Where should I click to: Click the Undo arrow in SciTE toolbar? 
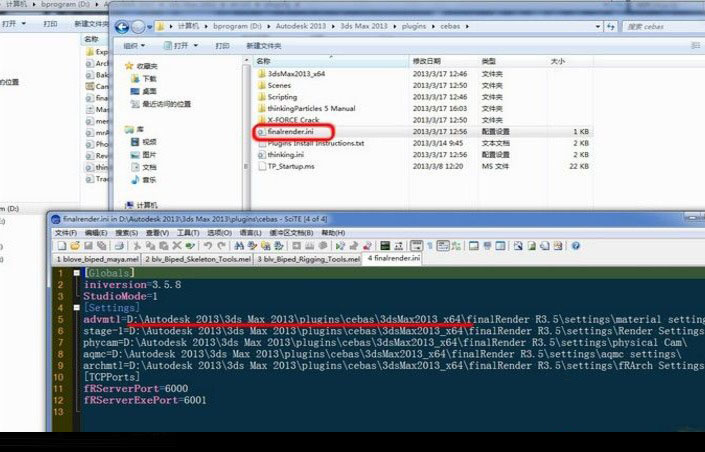(208, 246)
